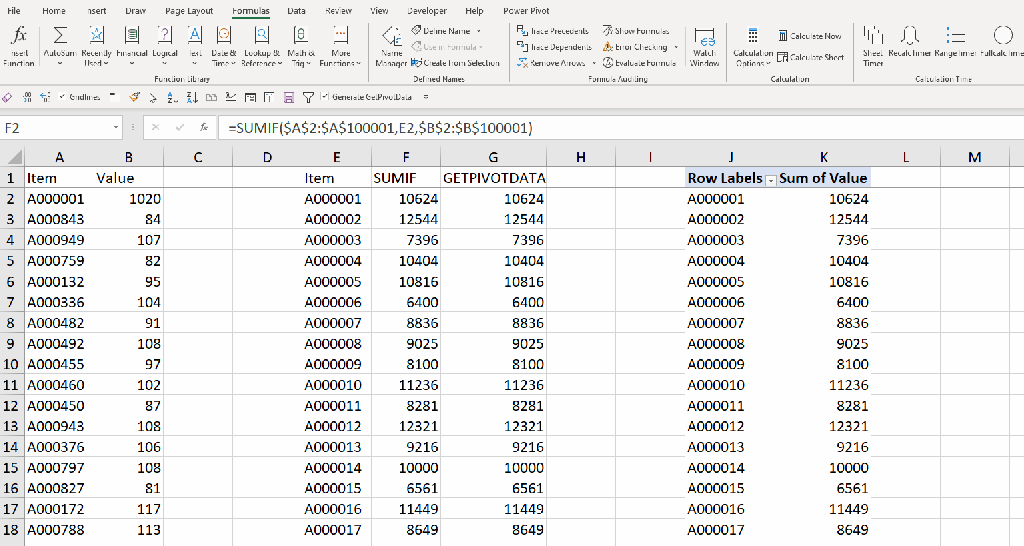This screenshot has width=1024, height=546.
Task: Switch to the Data tab
Action: [x=296, y=11]
